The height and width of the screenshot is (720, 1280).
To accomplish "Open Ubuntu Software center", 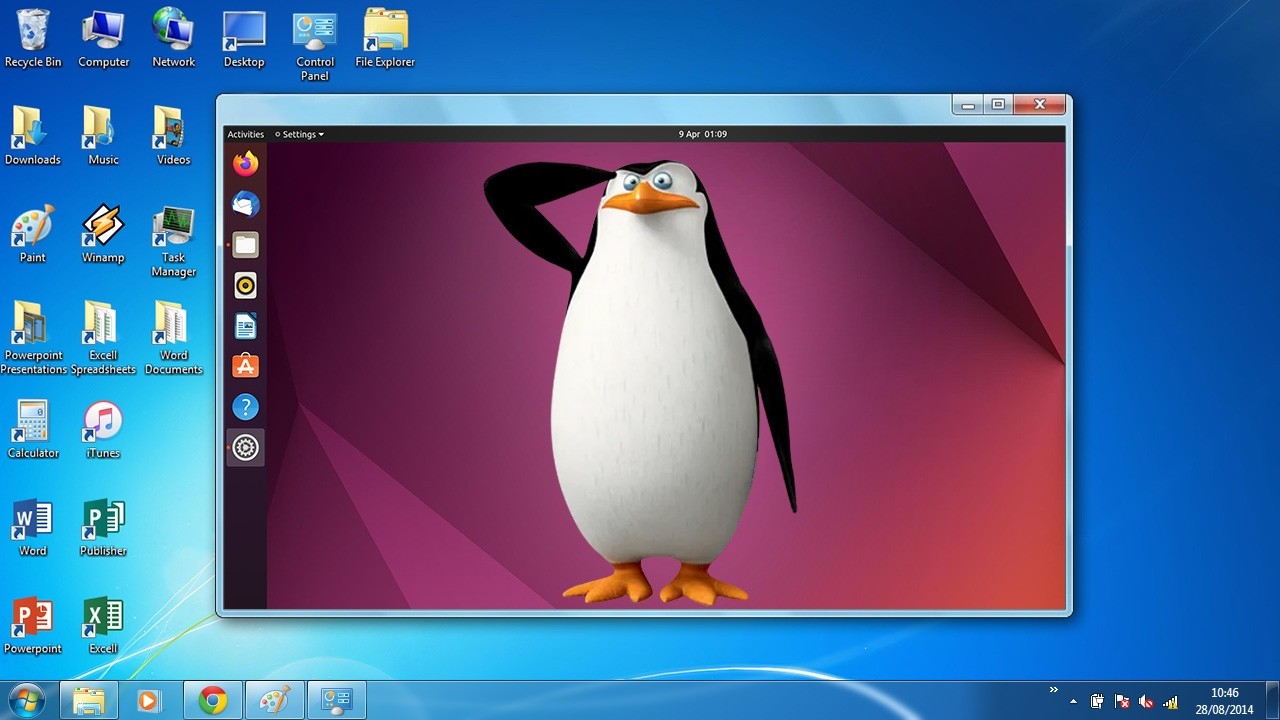I will pos(245,365).
